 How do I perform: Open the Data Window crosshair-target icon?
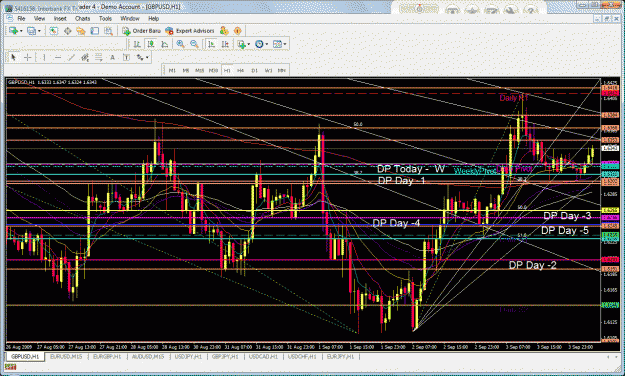click(x=67, y=31)
